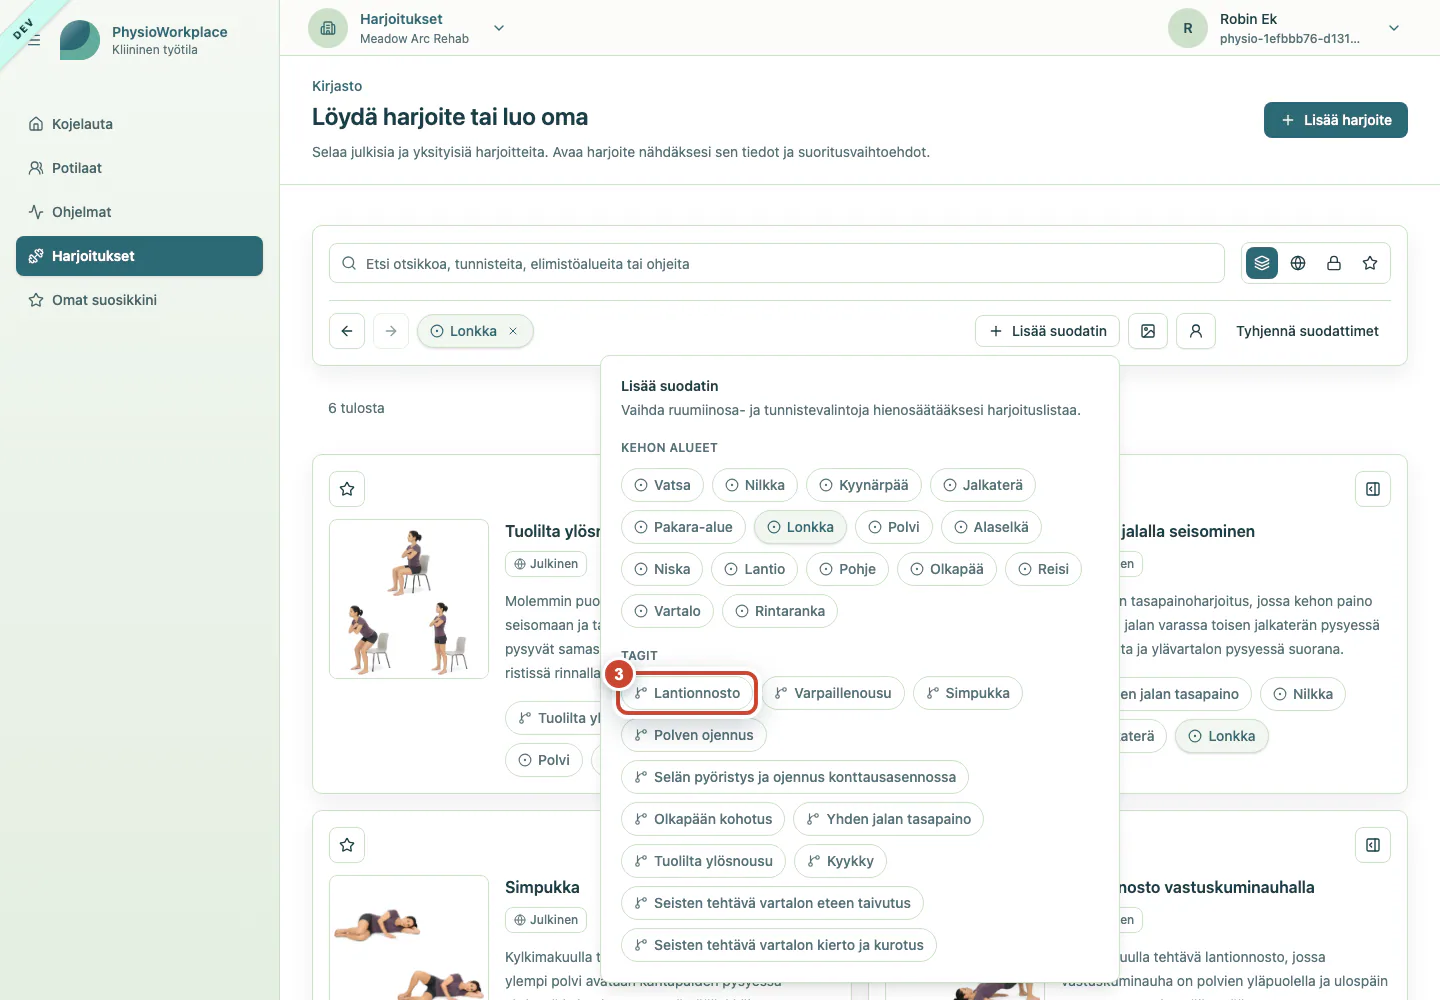Click the Meadow Arc Rehab clinic icon
The height and width of the screenshot is (1000, 1440).
[x=328, y=28]
